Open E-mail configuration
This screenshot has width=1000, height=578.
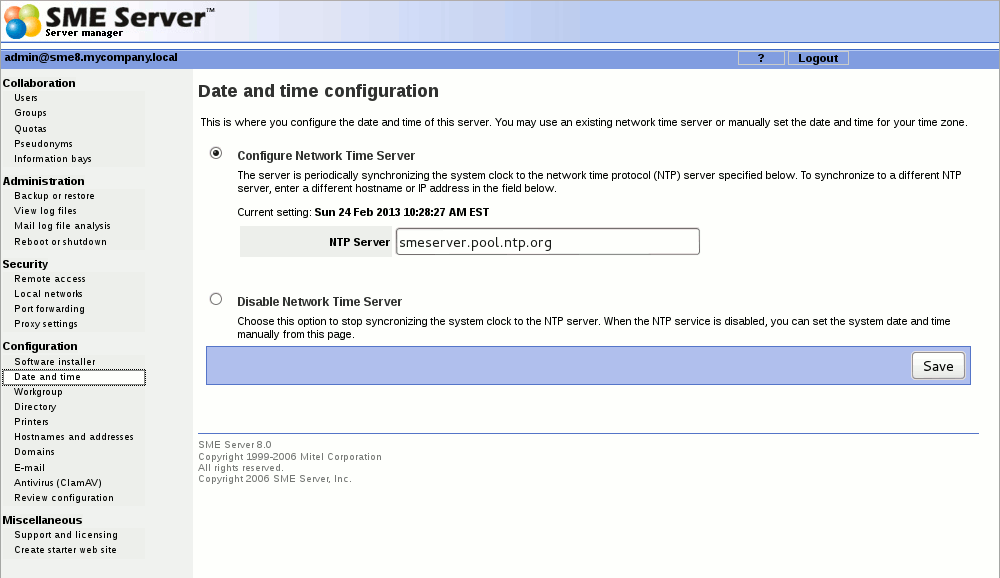tap(29, 468)
